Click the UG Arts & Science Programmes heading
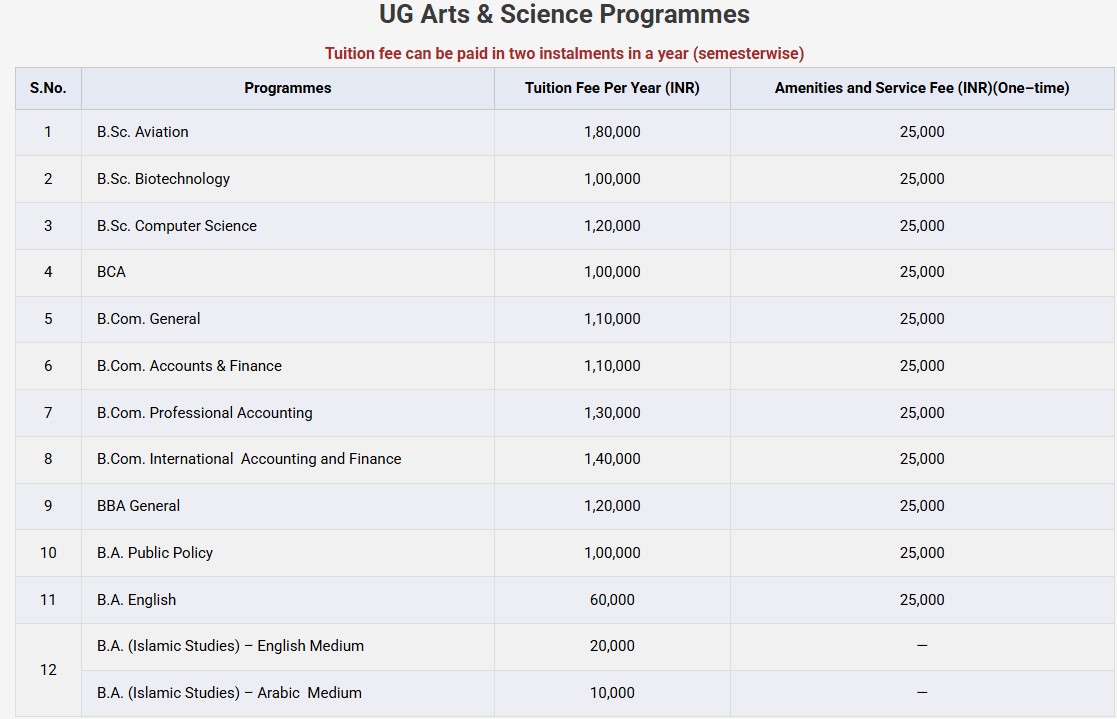 [564, 15]
